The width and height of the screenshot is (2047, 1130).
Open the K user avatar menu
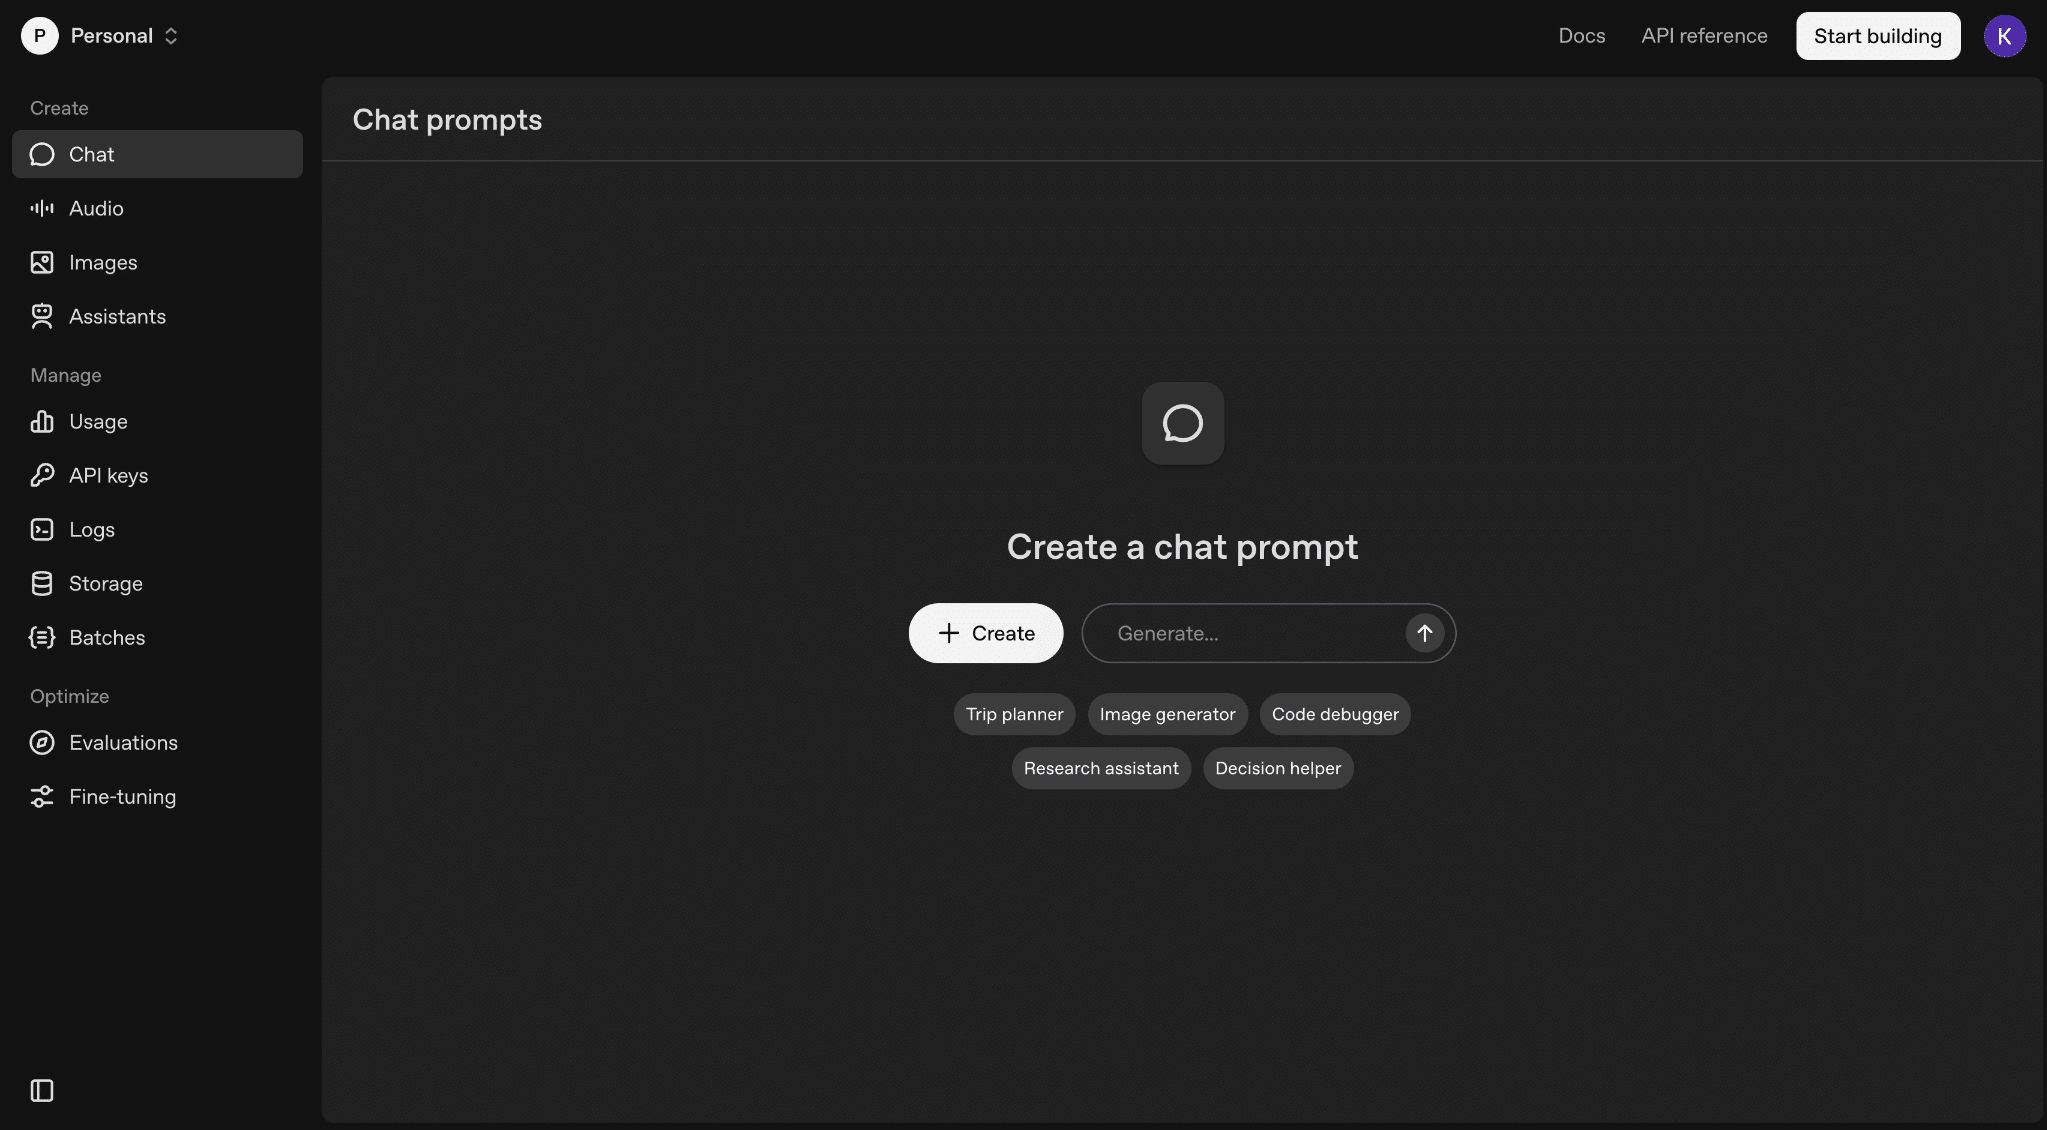pyautogui.click(x=2004, y=36)
